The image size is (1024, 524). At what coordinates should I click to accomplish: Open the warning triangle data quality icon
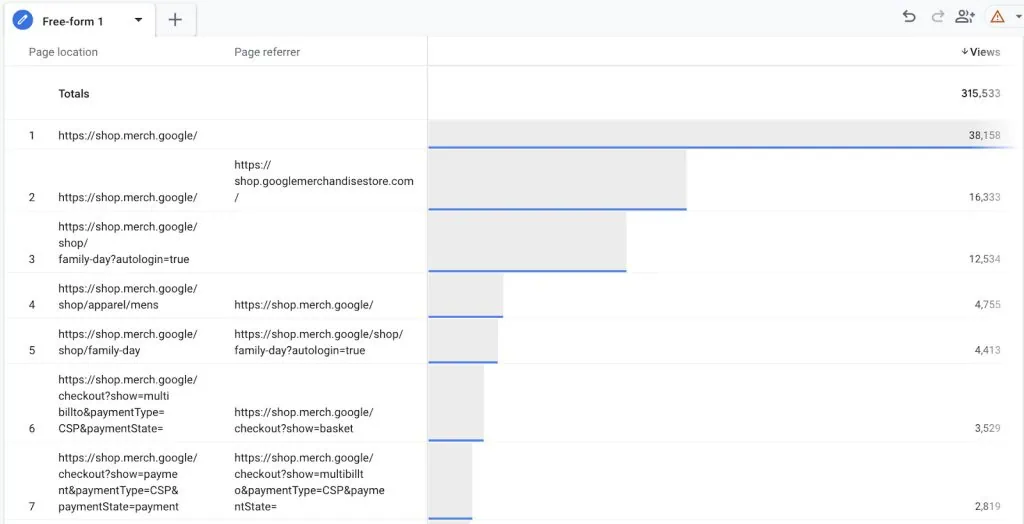coord(997,17)
